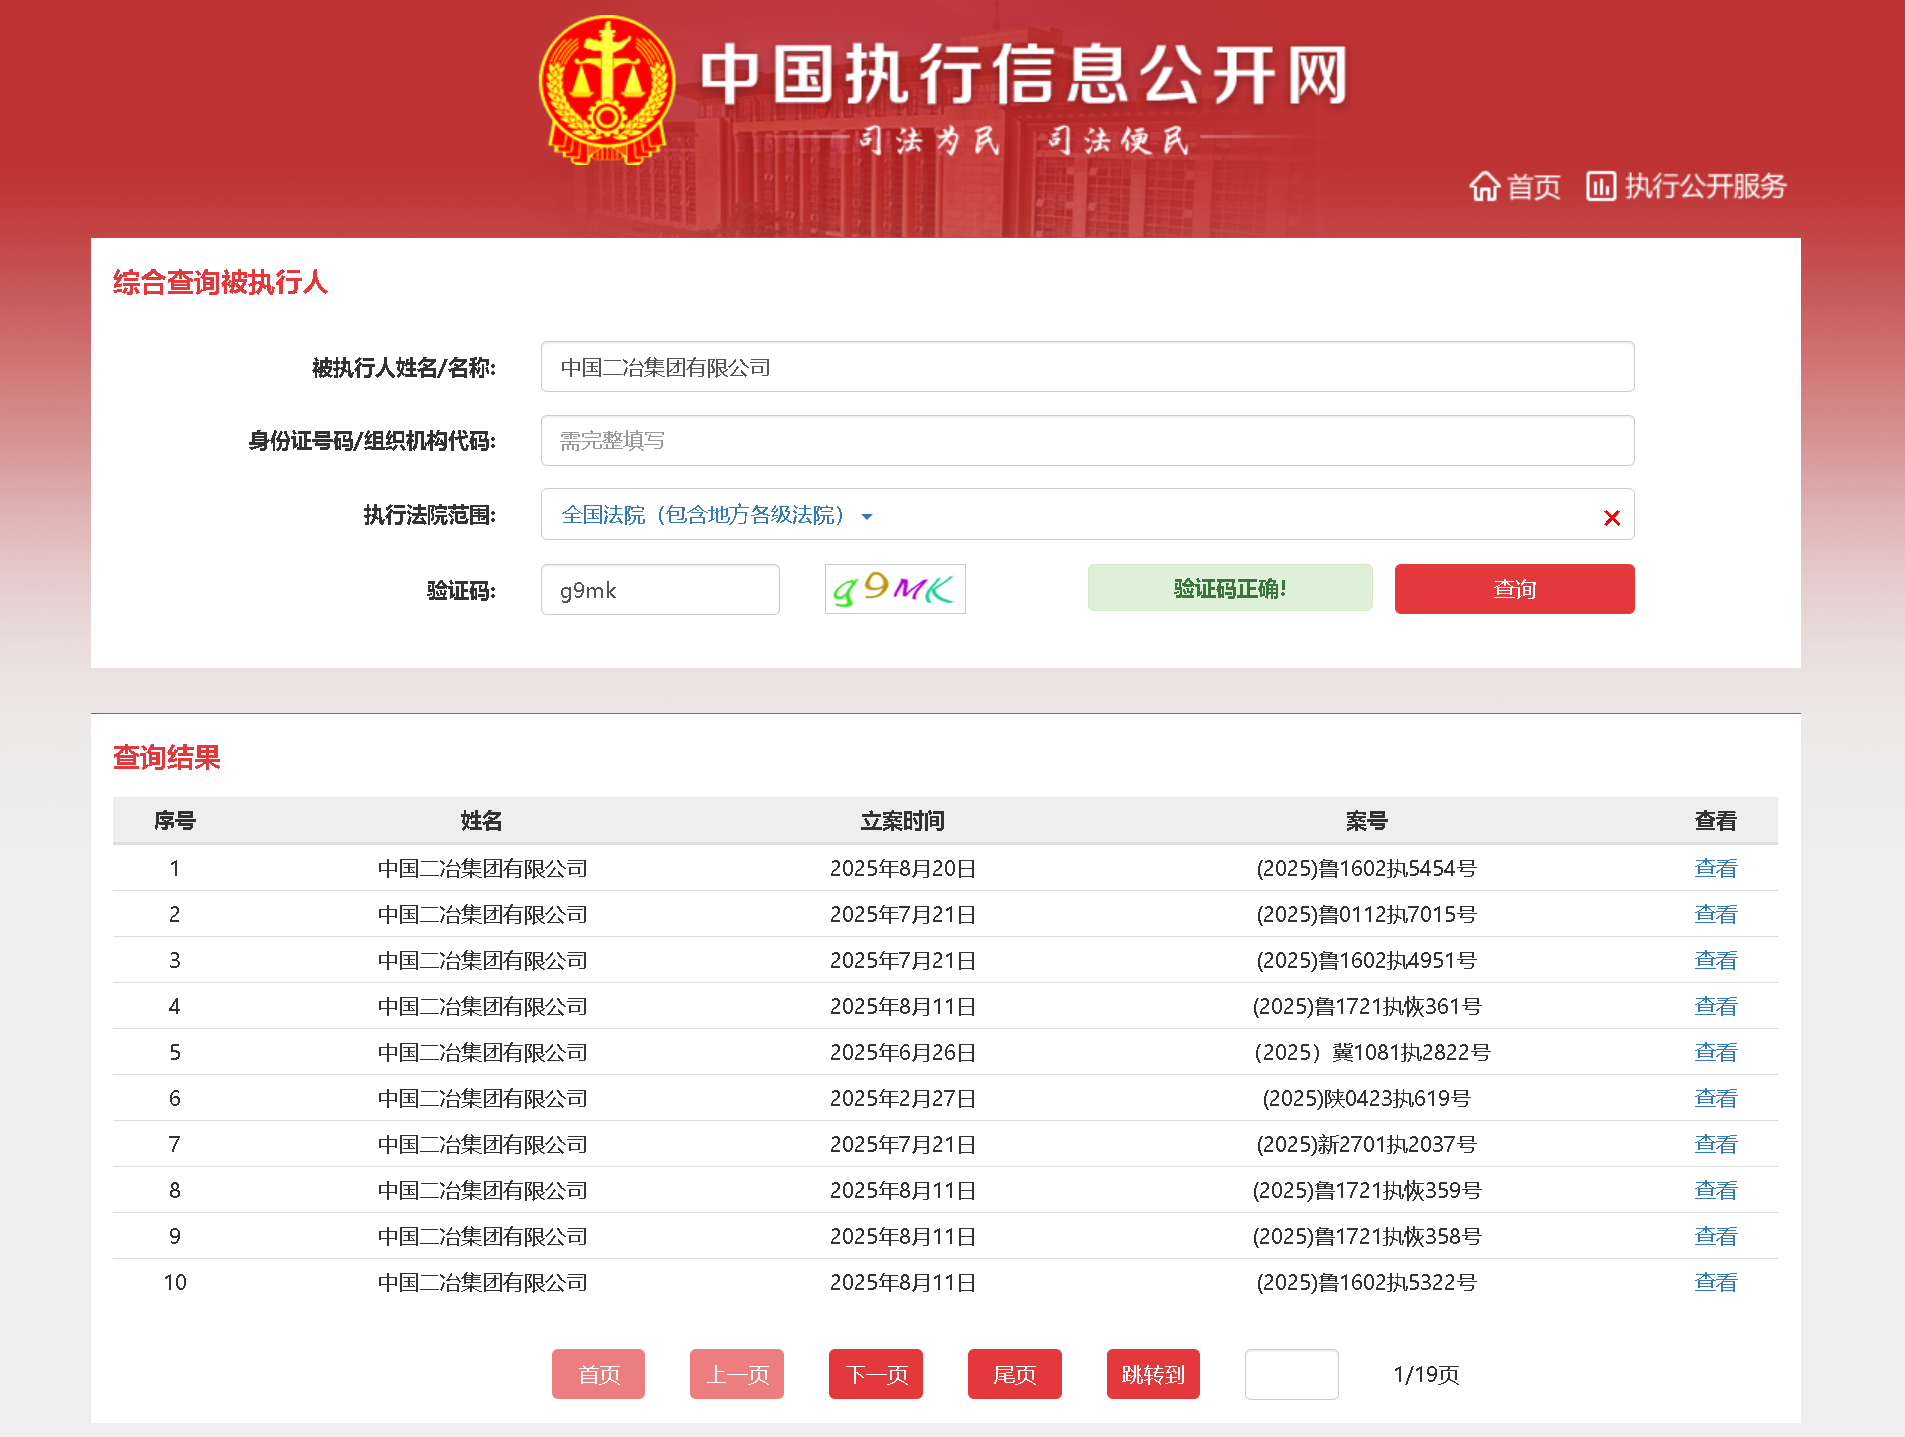Viewport: 1905px width, 1437px height.
Task: Click the 查询结果 section heading
Action: point(167,757)
